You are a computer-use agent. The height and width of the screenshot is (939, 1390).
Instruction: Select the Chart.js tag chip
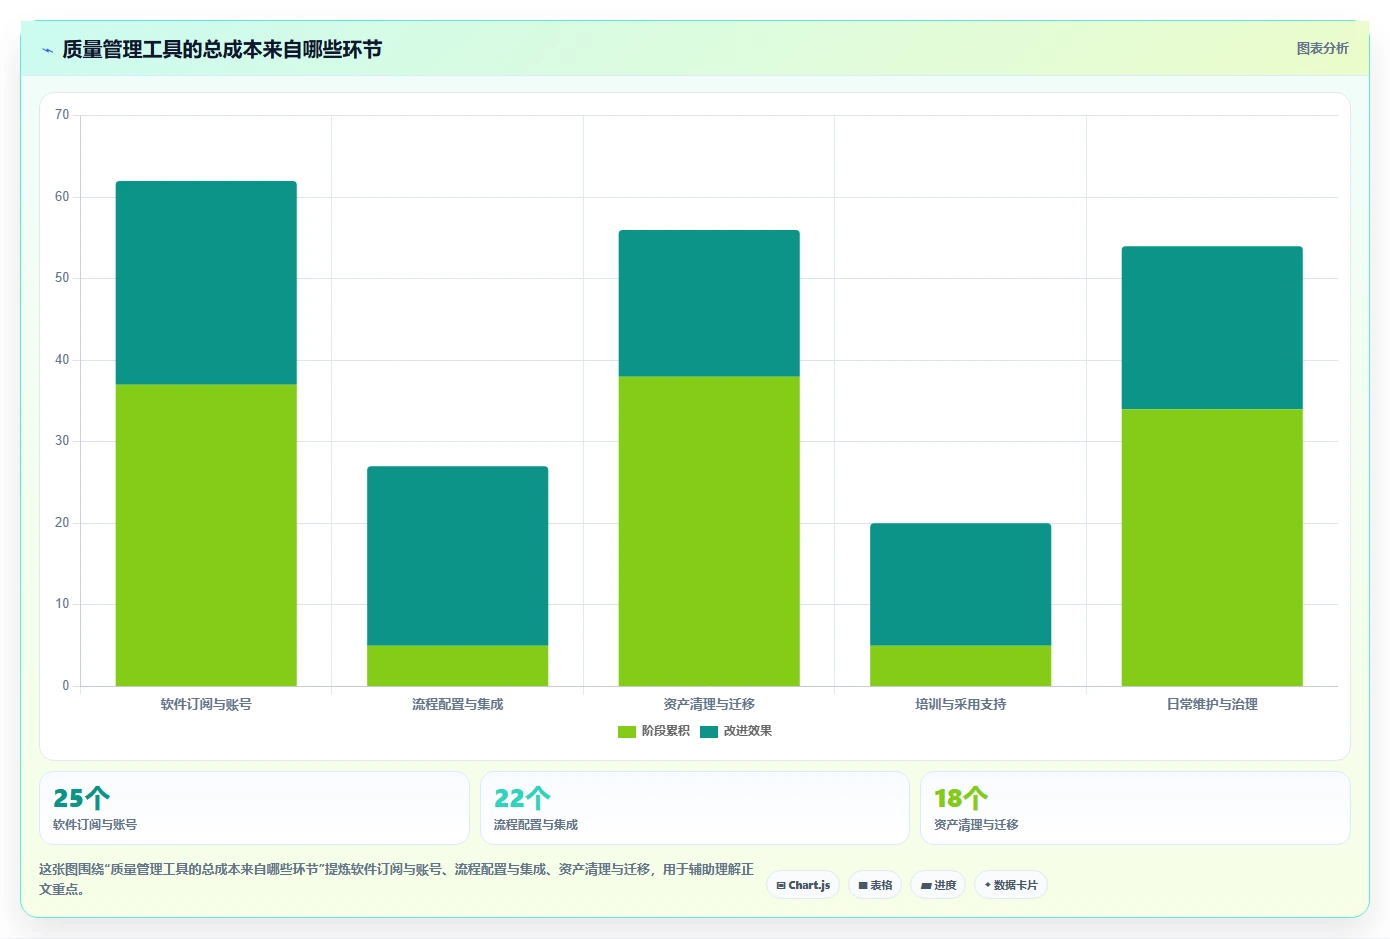click(803, 885)
